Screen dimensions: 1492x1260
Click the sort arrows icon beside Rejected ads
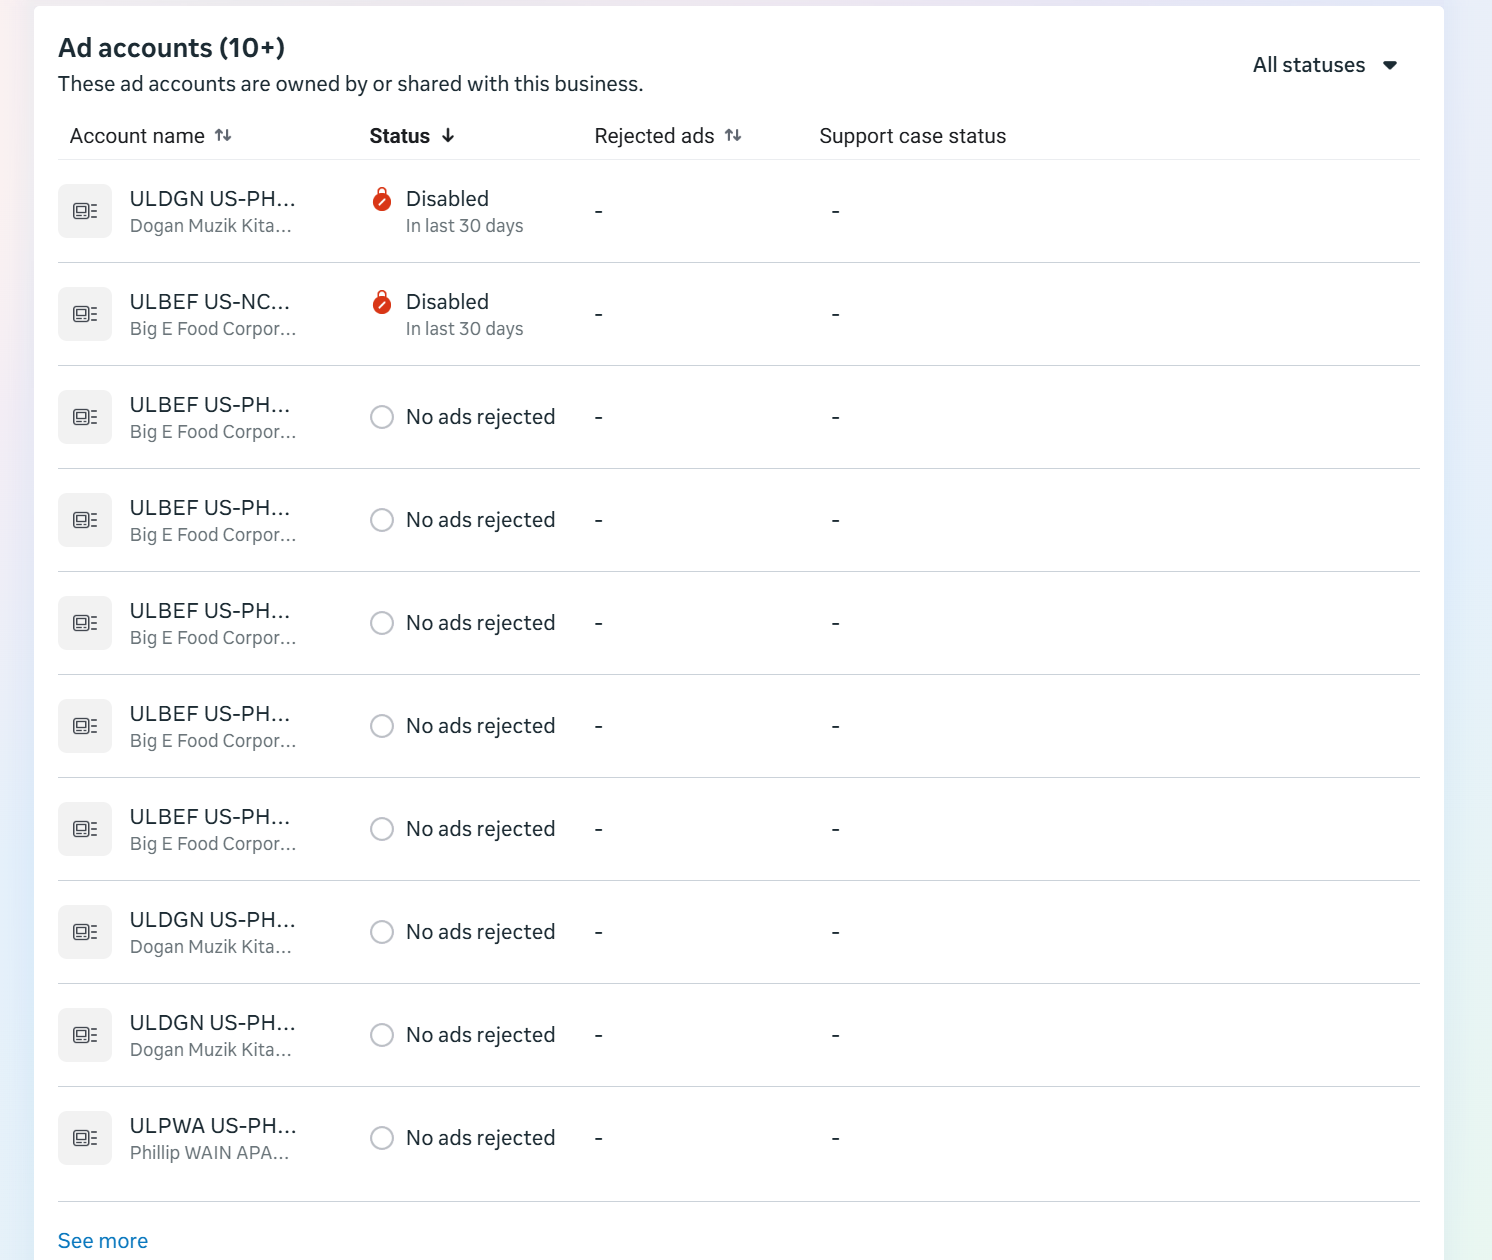(733, 135)
